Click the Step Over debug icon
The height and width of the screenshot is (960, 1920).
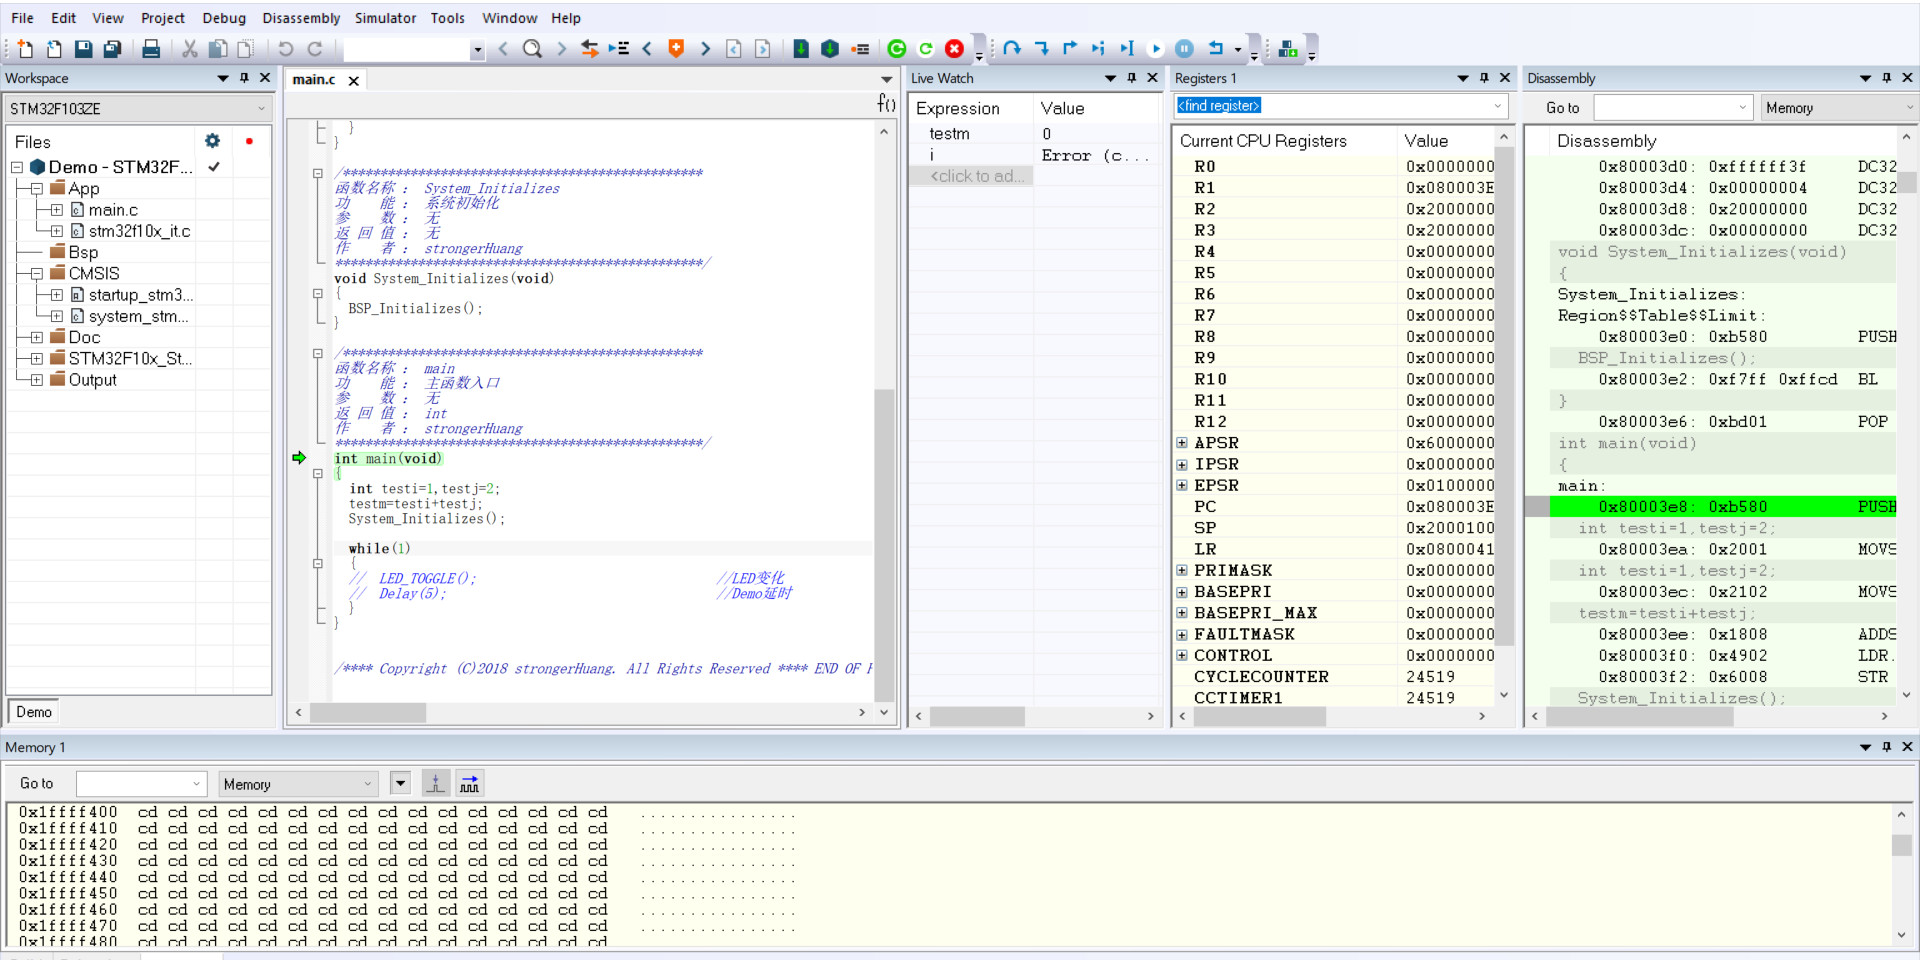[1012, 48]
